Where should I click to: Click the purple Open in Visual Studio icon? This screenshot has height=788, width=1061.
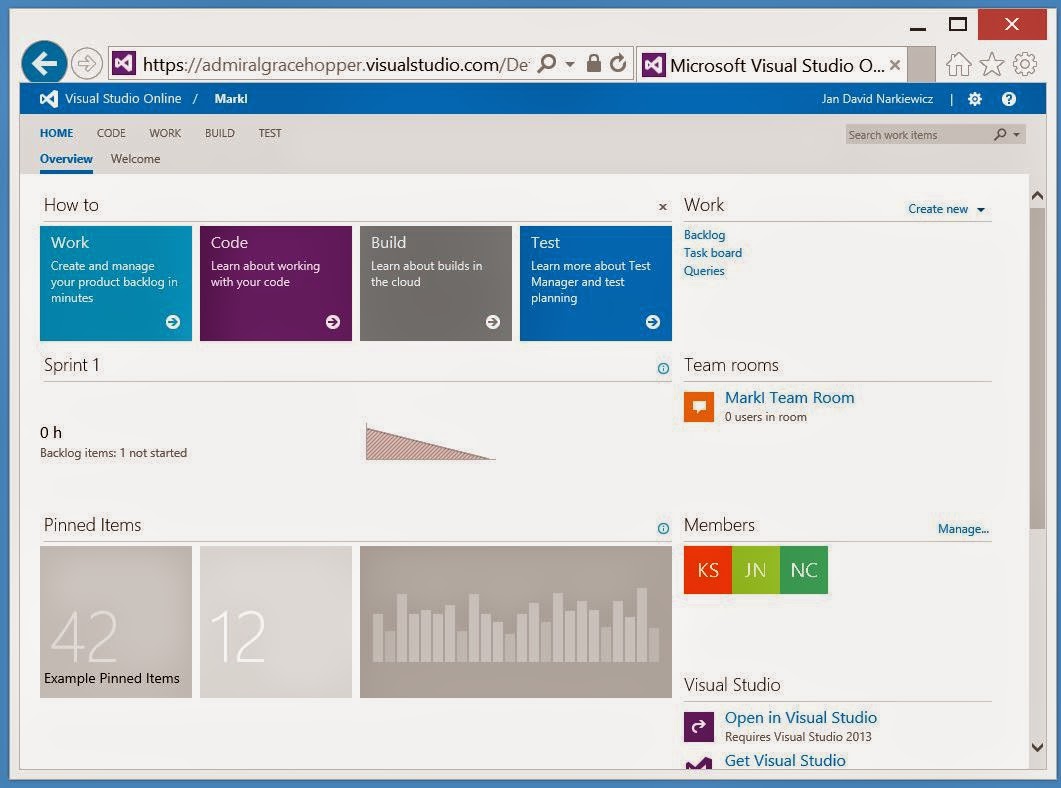(698, 727)
